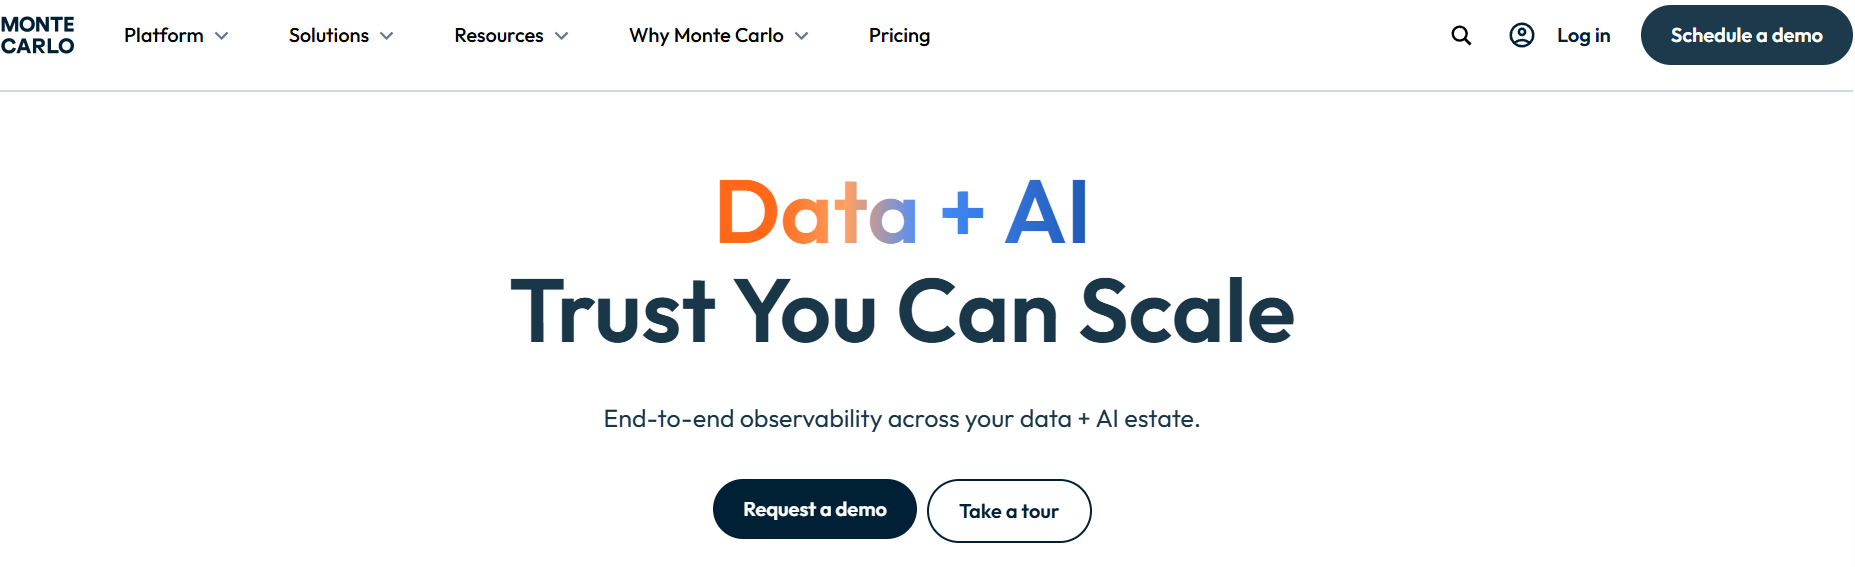
Task: Select the Resources menu label
Action: click(x=499, y=36)
